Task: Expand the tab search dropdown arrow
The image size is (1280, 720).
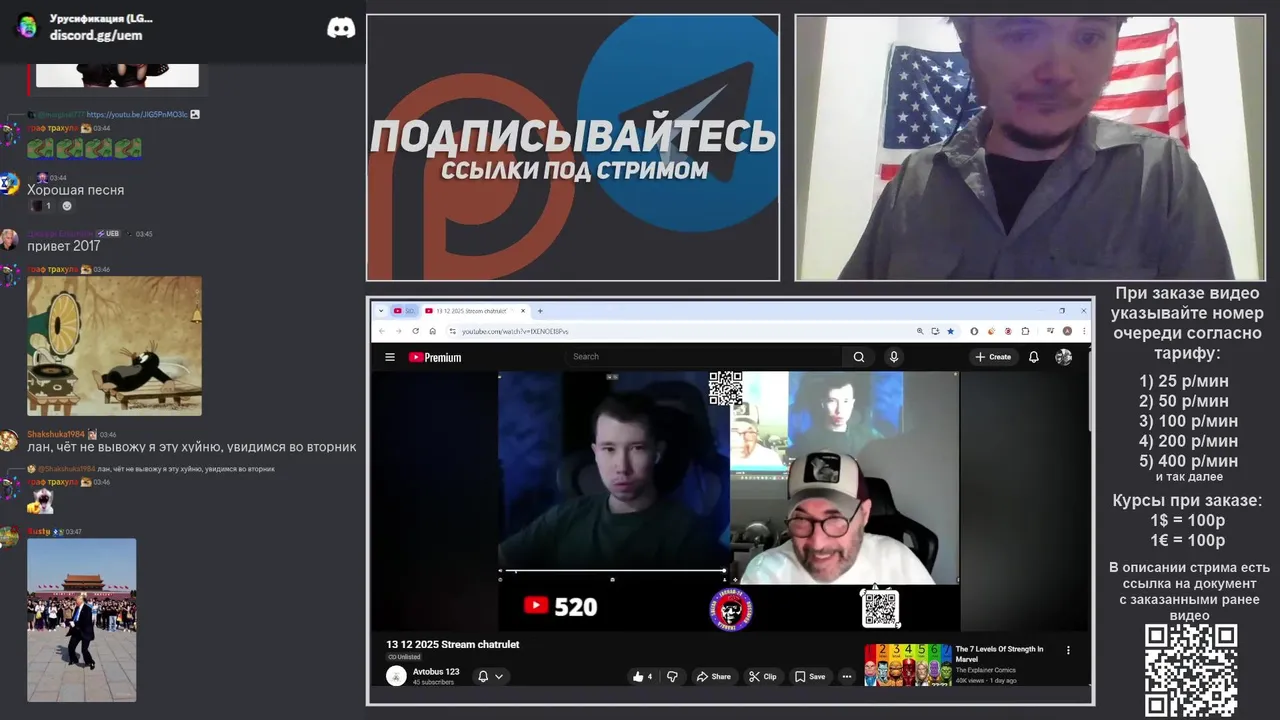Action: coord(379,311)
